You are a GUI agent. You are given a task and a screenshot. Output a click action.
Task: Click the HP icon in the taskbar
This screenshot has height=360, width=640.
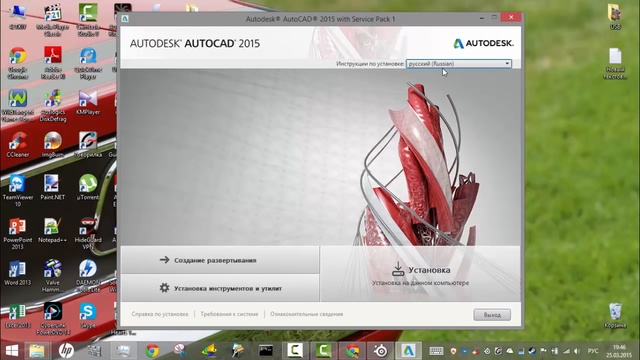(x=66, y=351)
